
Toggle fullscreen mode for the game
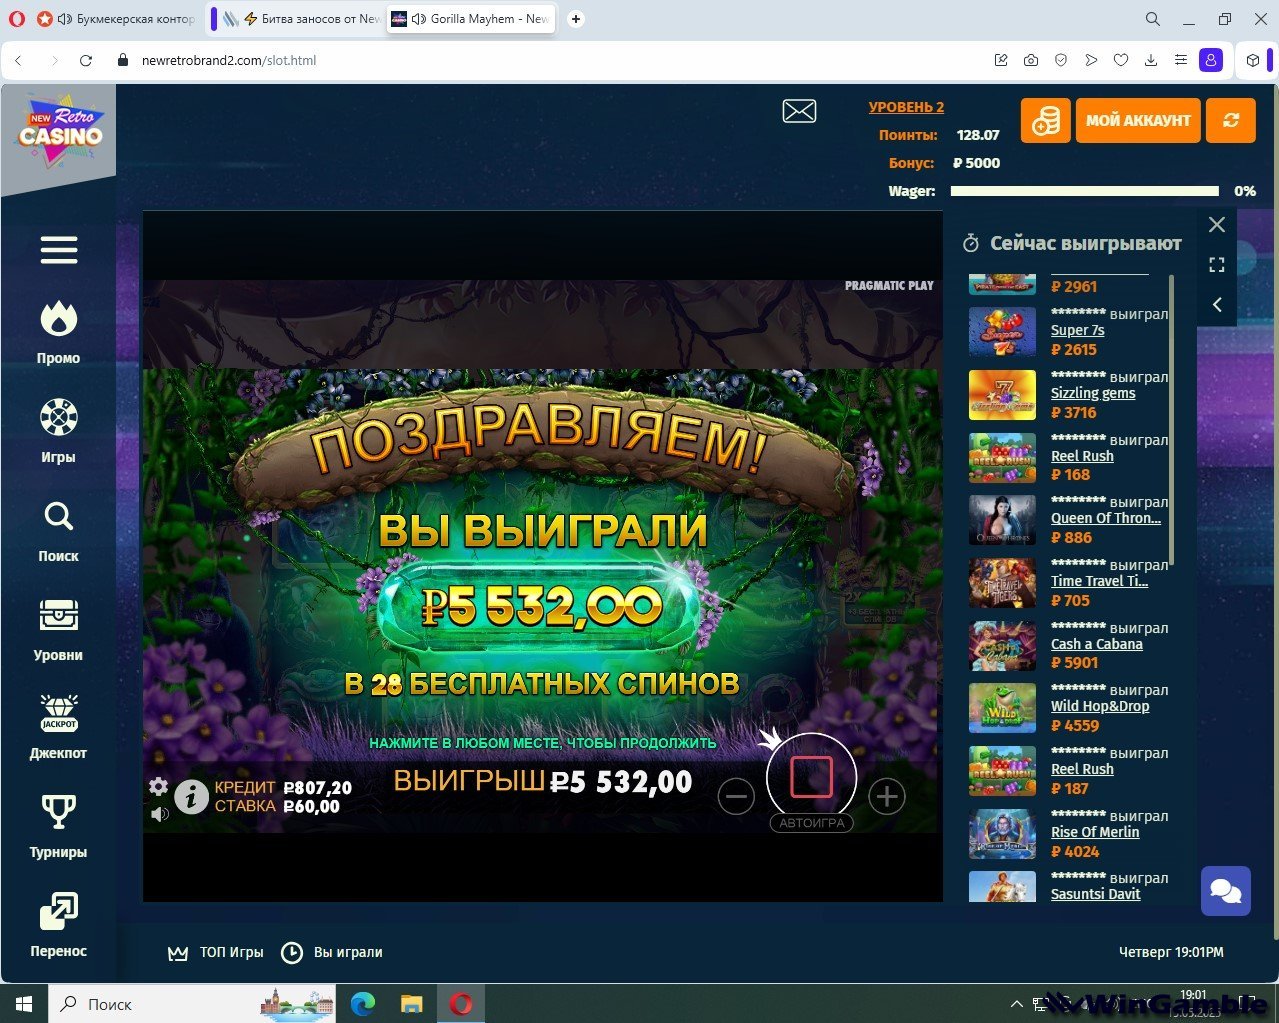tap(1217, 265)
